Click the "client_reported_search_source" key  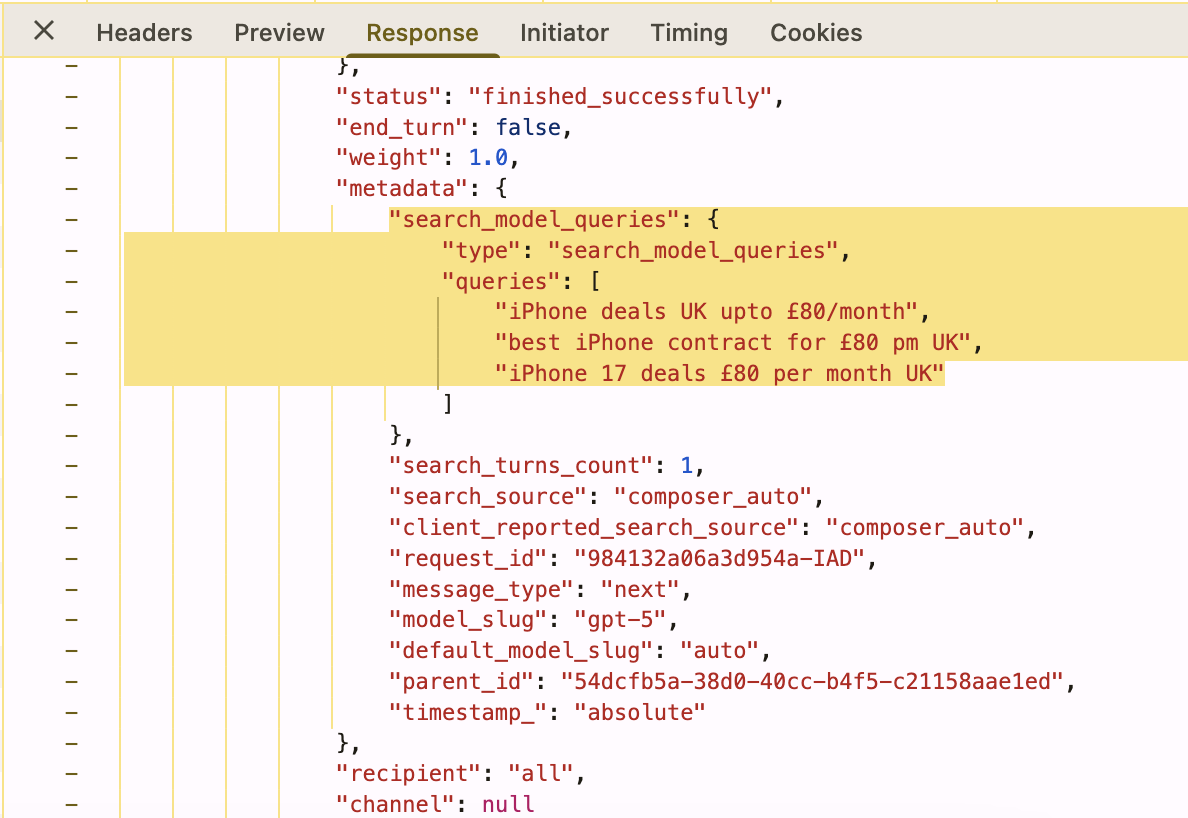coord(593,527)
